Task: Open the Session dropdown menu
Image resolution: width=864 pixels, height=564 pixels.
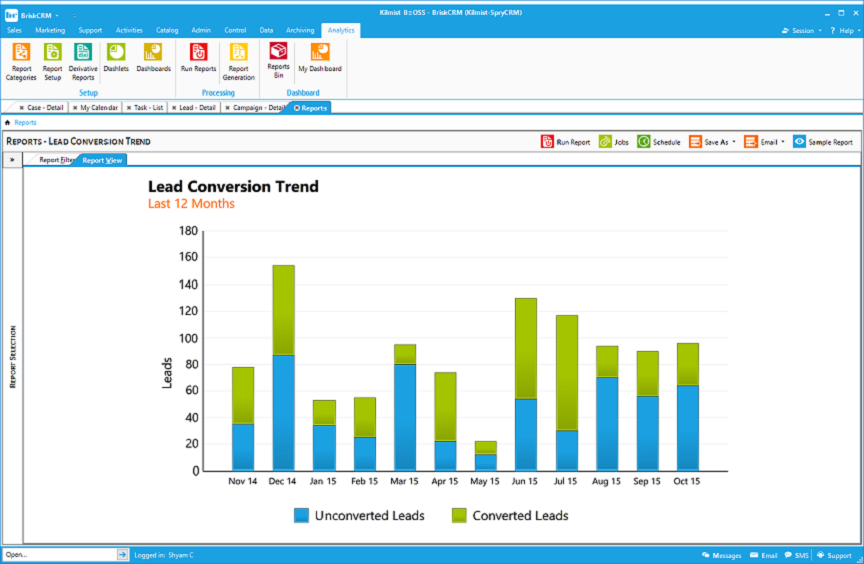Action: coord(801,31)
